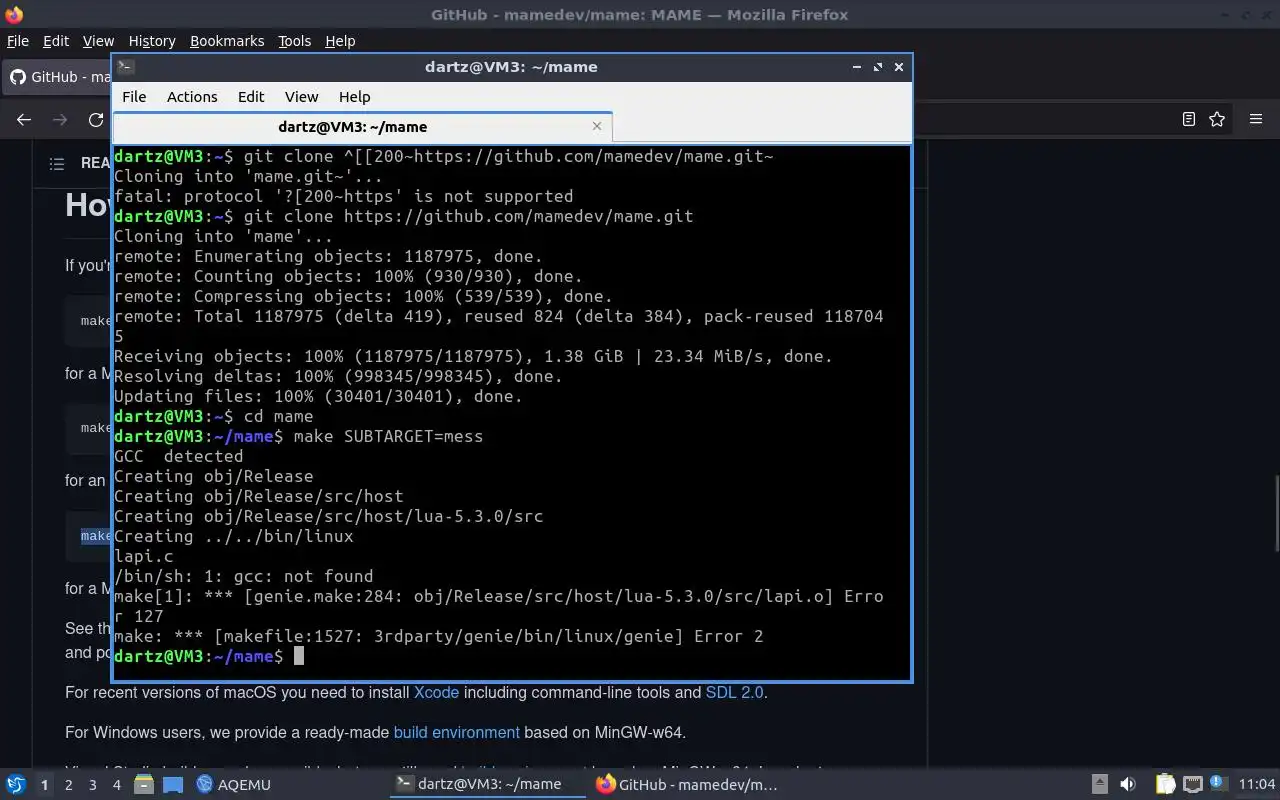Viewport: 1280px width, 800px height.
Task: Follow the Xcode link
Action: coord(436,692)
